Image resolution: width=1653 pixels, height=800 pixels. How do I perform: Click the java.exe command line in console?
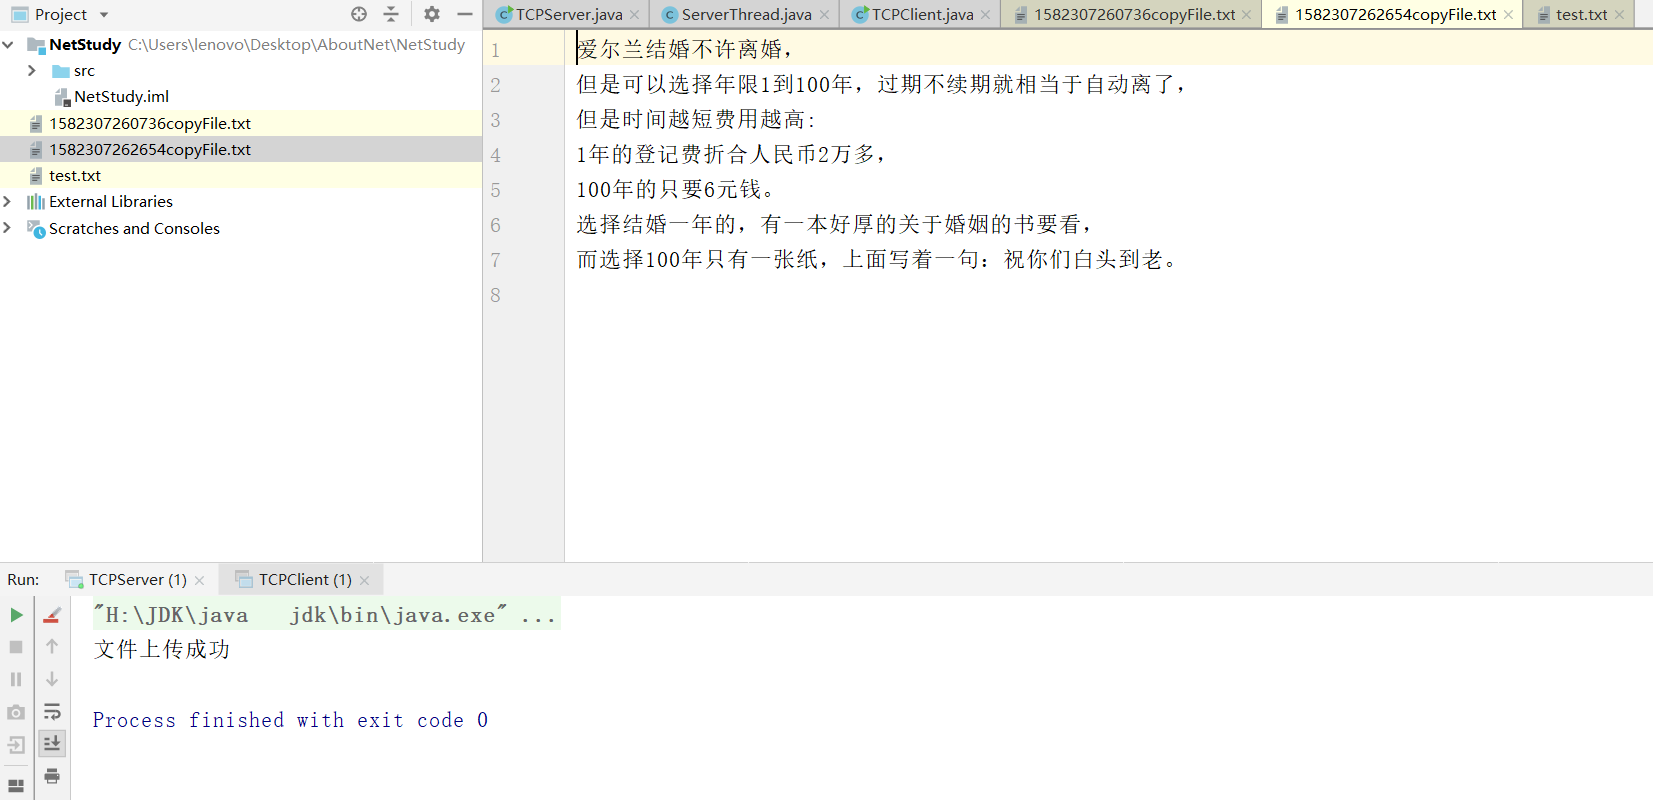pyautogui.click(x=324, y=615)
